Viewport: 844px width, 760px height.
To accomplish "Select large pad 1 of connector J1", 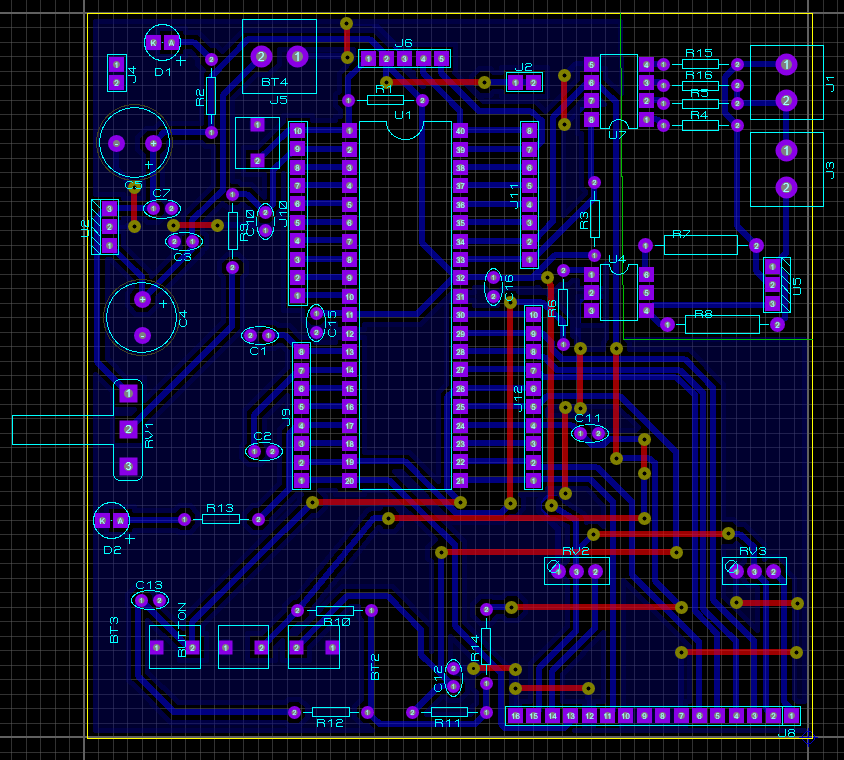I will [786, 65].
